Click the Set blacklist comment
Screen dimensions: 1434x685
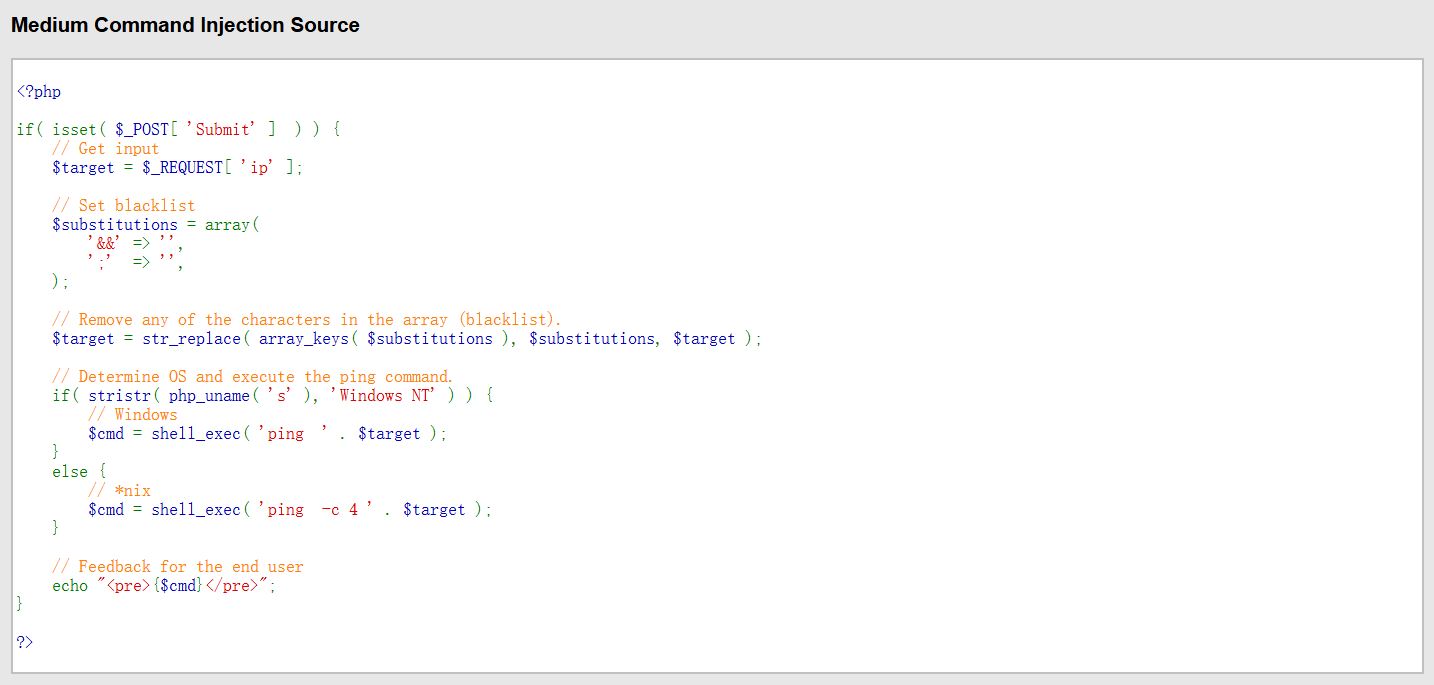(x=123, y=206)
